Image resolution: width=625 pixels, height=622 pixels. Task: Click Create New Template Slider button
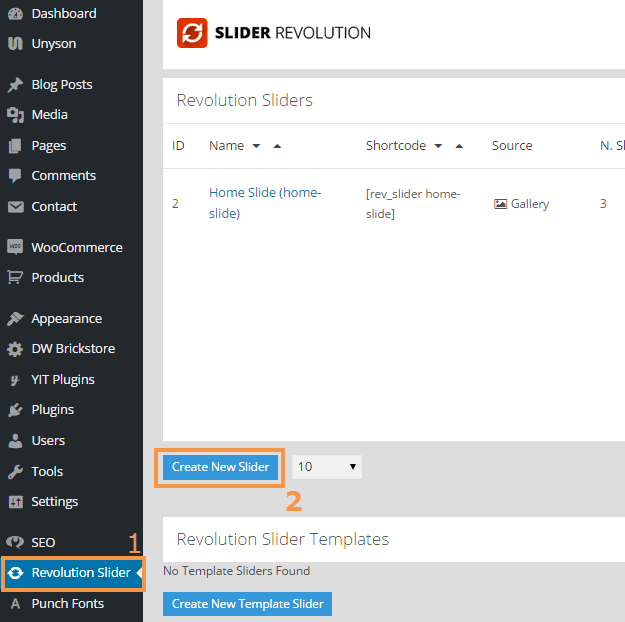tap(247, 604)
